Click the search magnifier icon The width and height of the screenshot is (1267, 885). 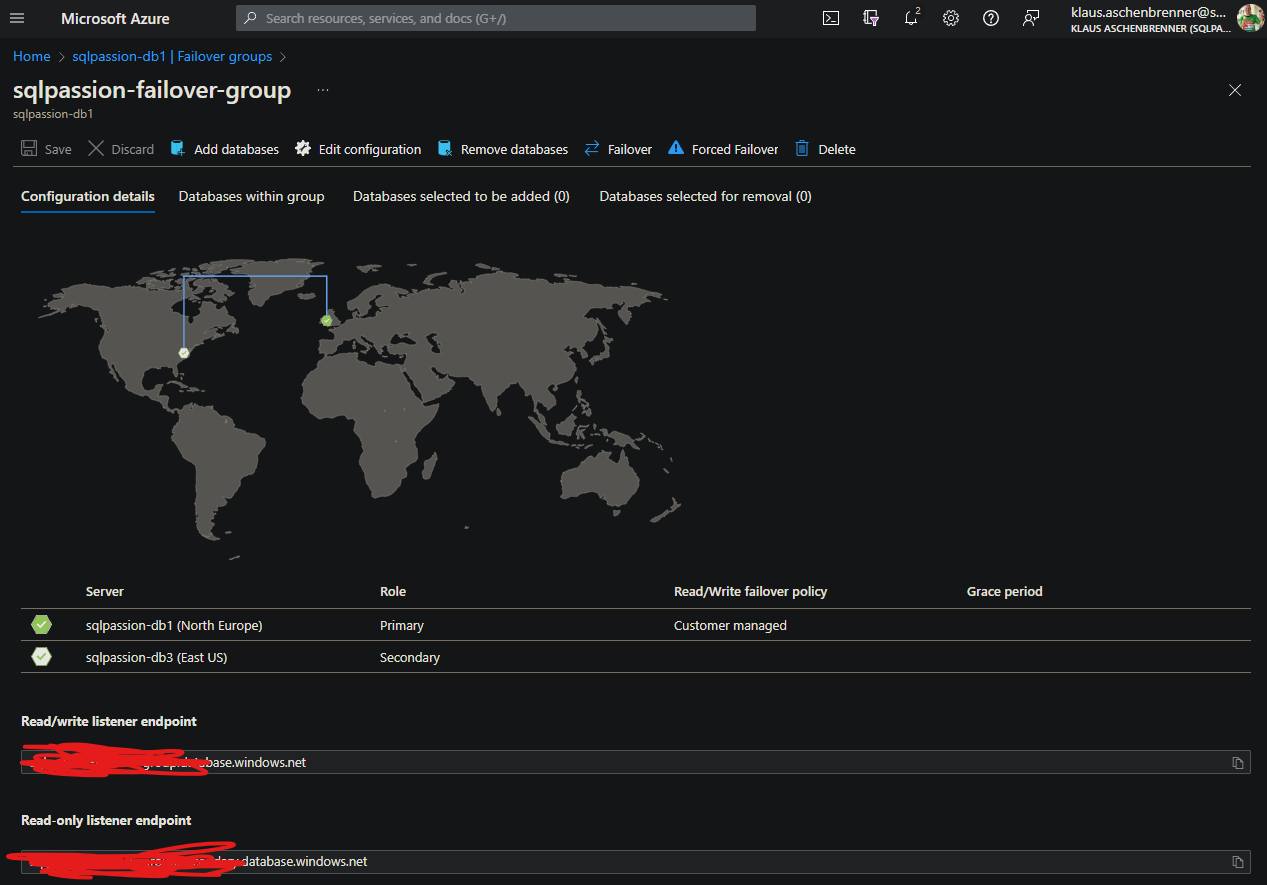coord(249,18)
